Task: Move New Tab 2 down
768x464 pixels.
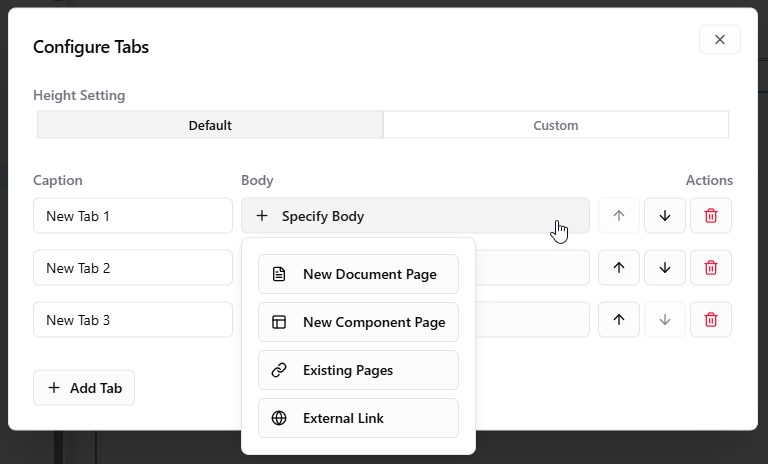Action: [x=665, y=268]
